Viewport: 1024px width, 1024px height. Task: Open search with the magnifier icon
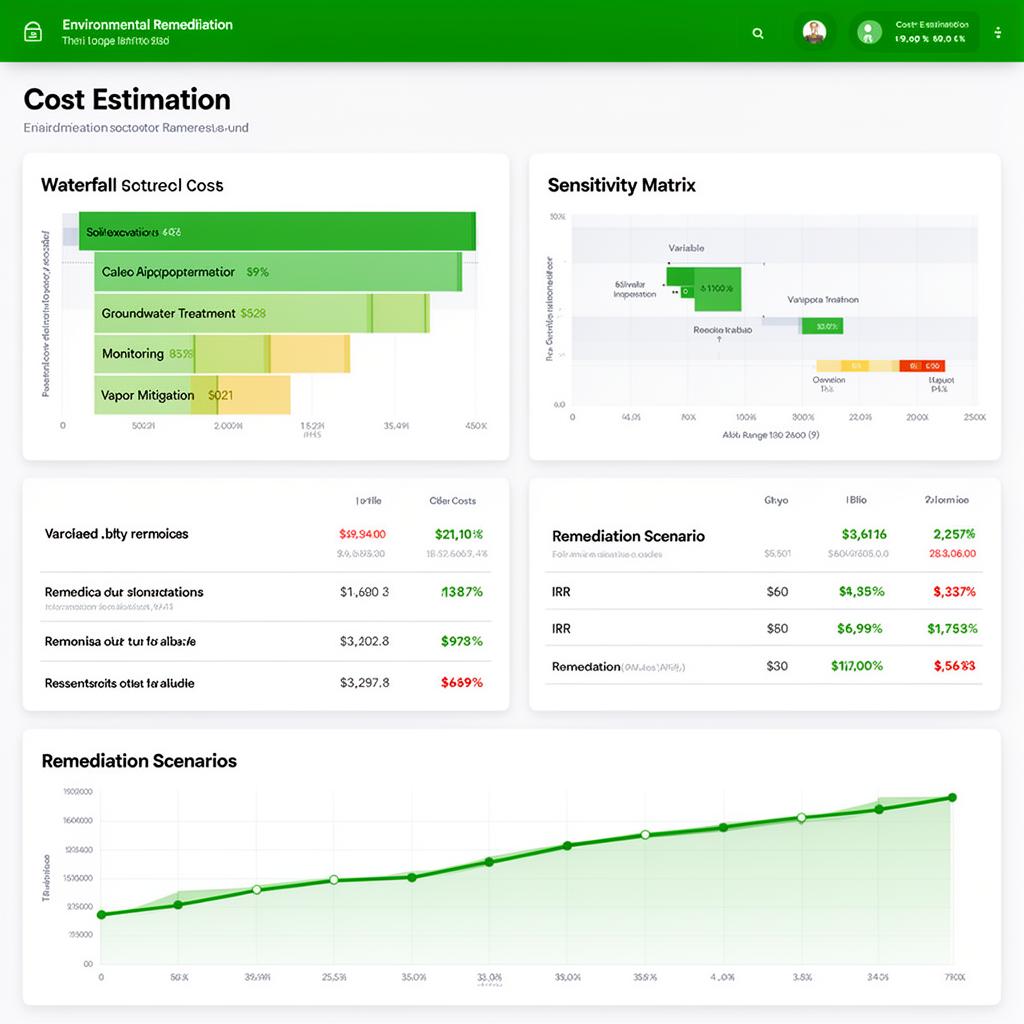758,33
